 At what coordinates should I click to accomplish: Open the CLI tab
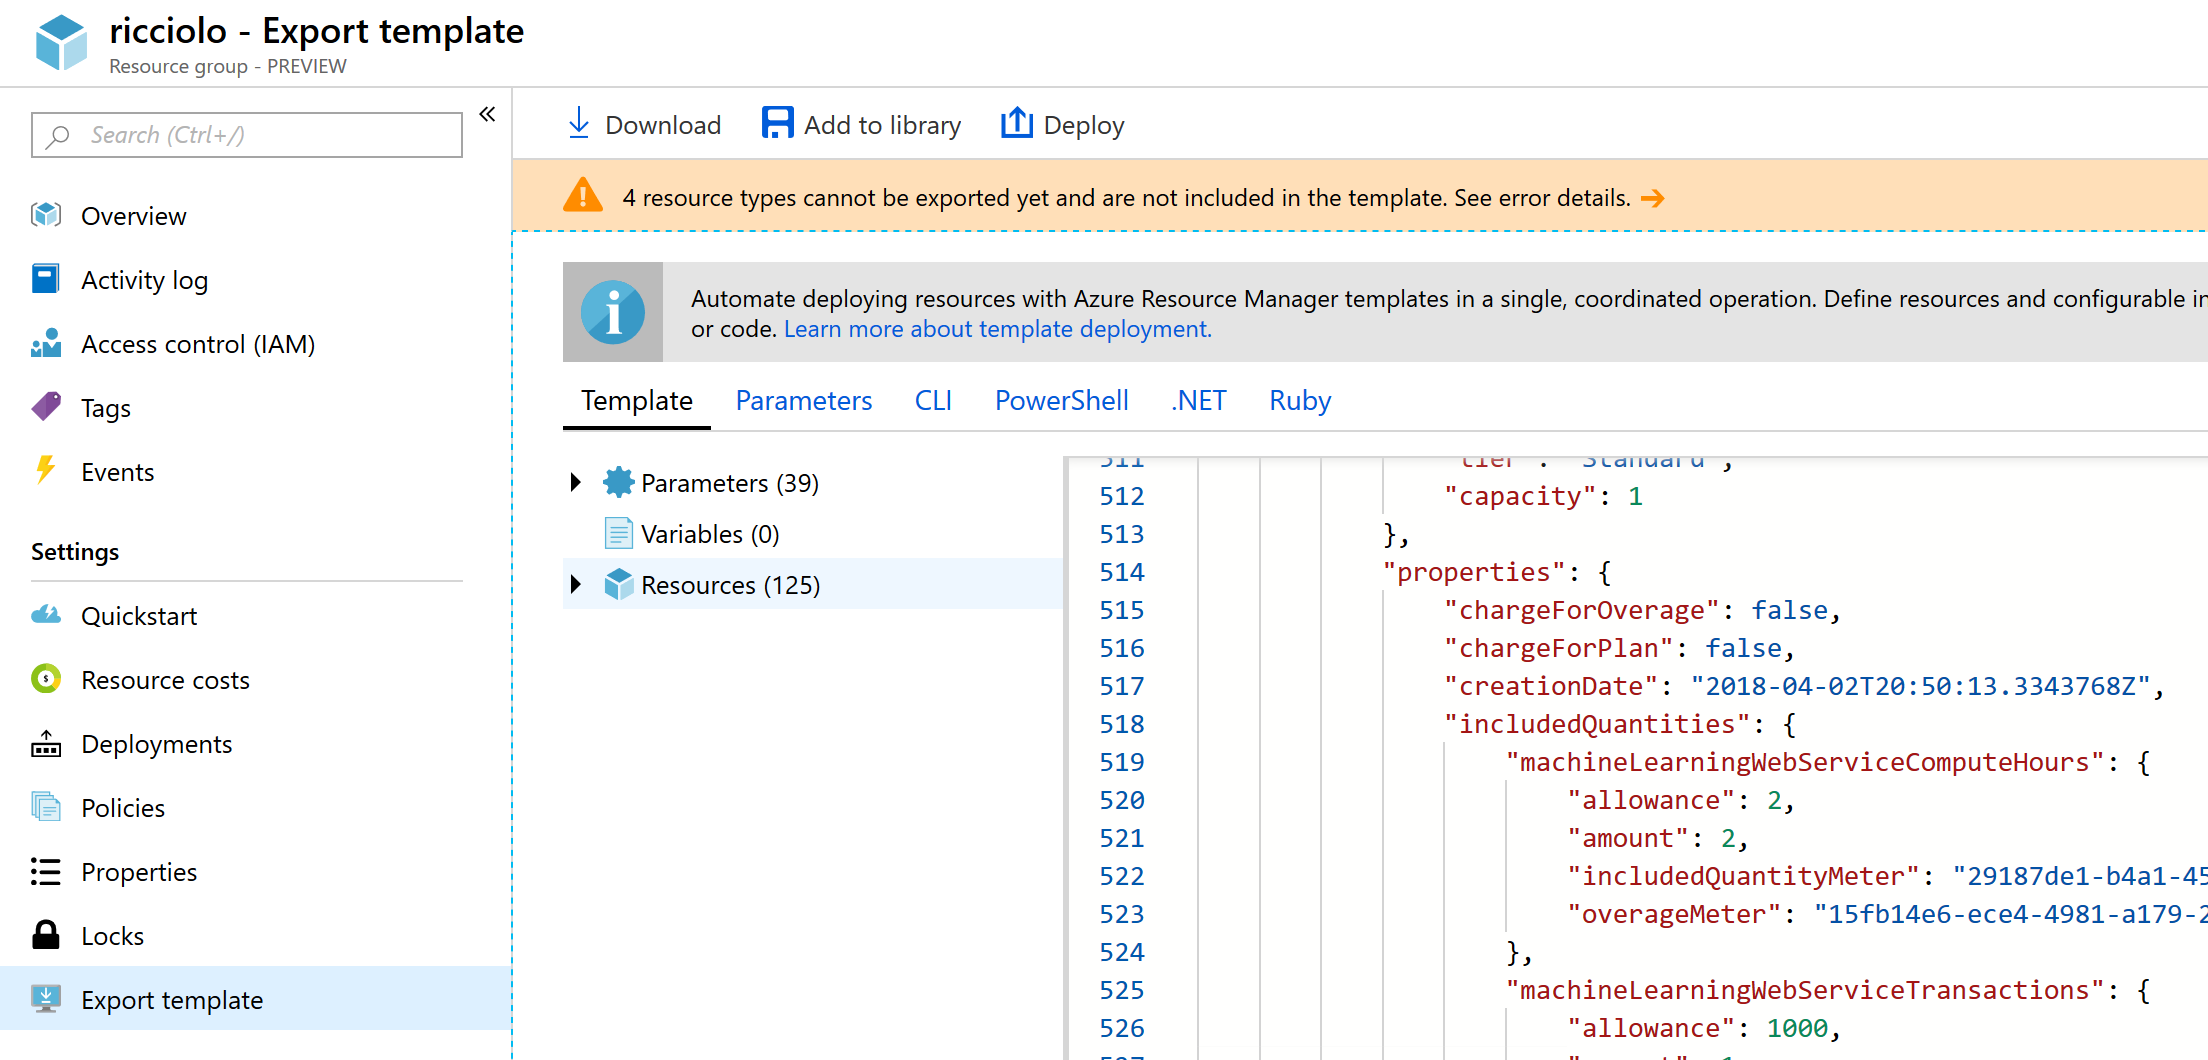pyautogui.click(x=933, y=401)
